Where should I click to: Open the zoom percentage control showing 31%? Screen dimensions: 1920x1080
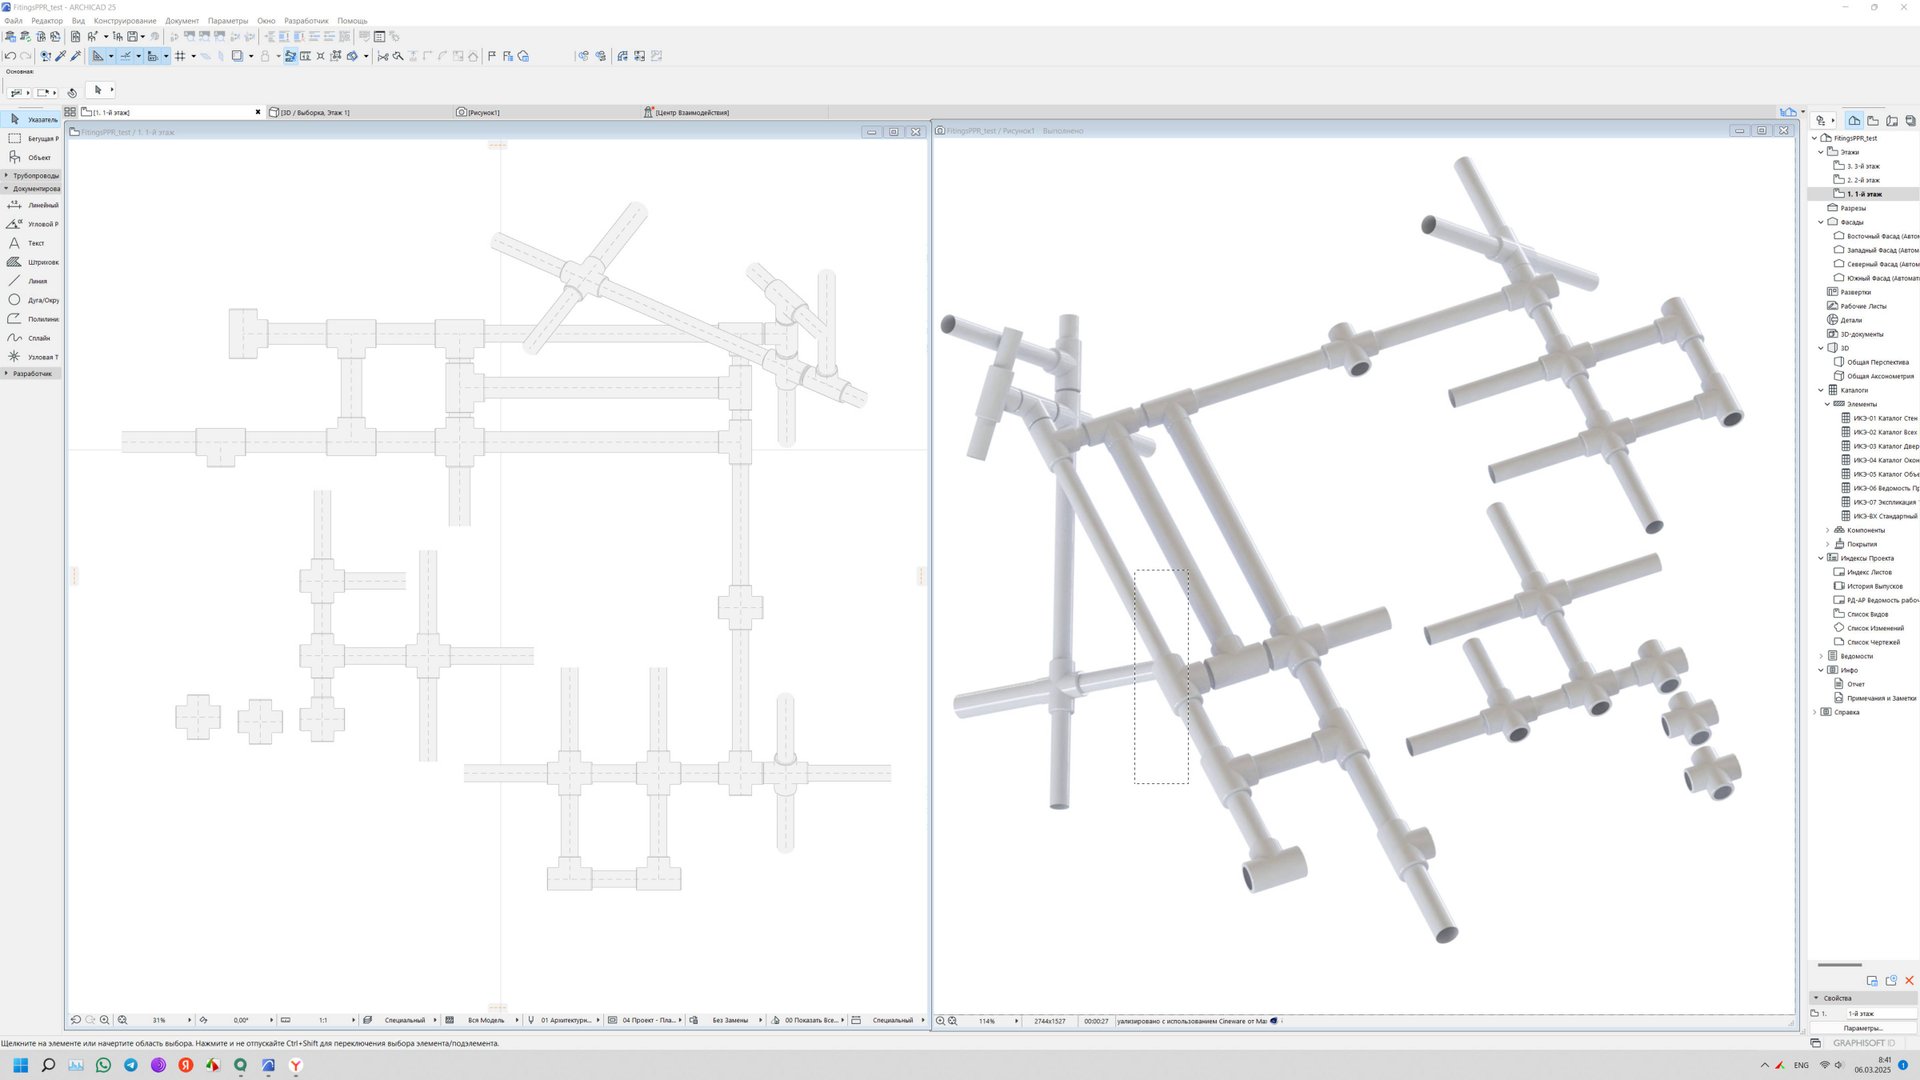pos(158,1019)
